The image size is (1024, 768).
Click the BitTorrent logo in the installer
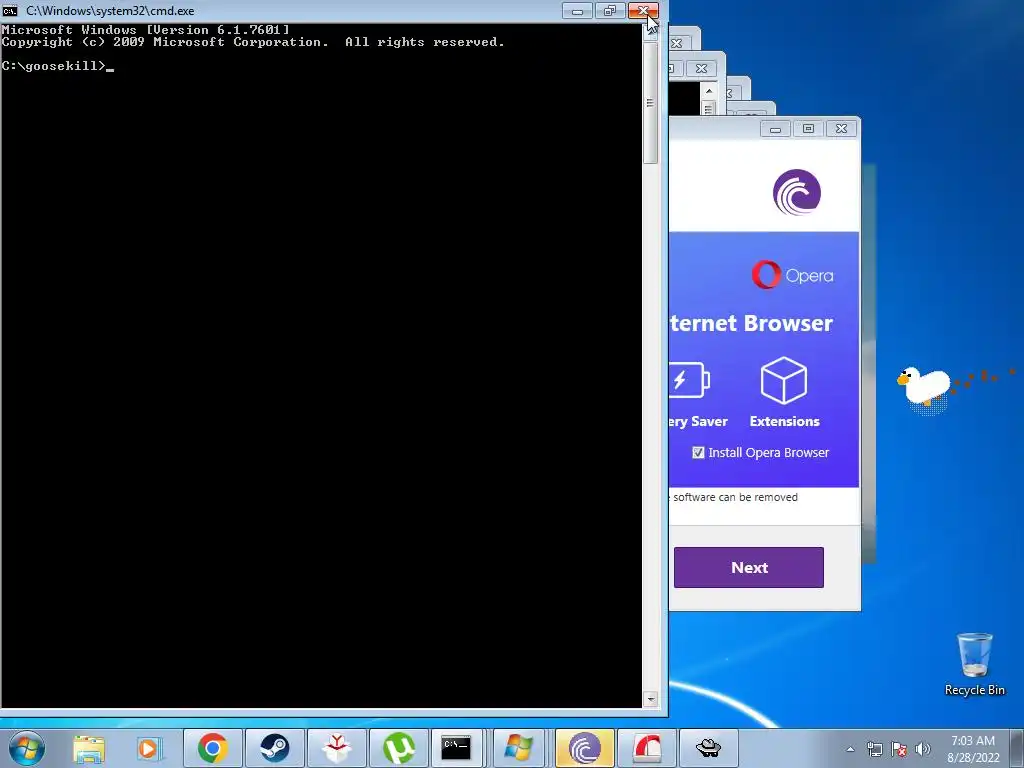point(797,192)
